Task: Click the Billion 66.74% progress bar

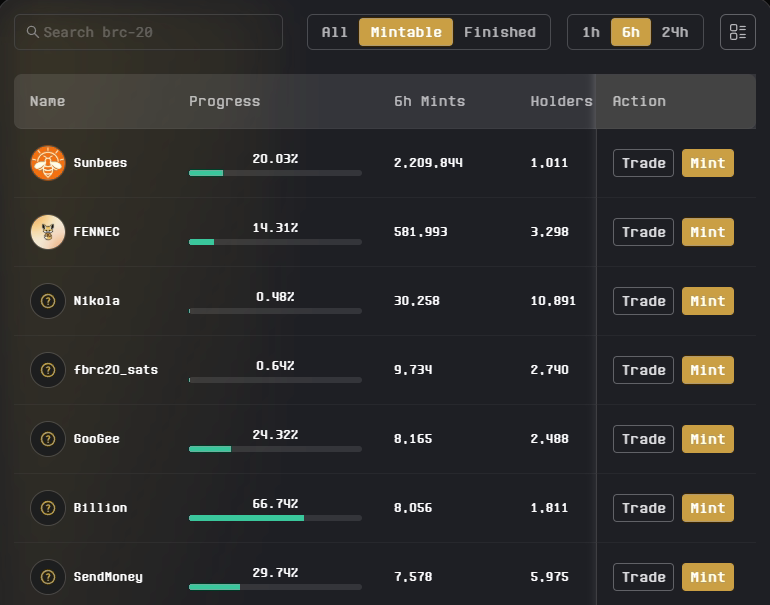Action: pyautogui.click(x=275, y=518)
